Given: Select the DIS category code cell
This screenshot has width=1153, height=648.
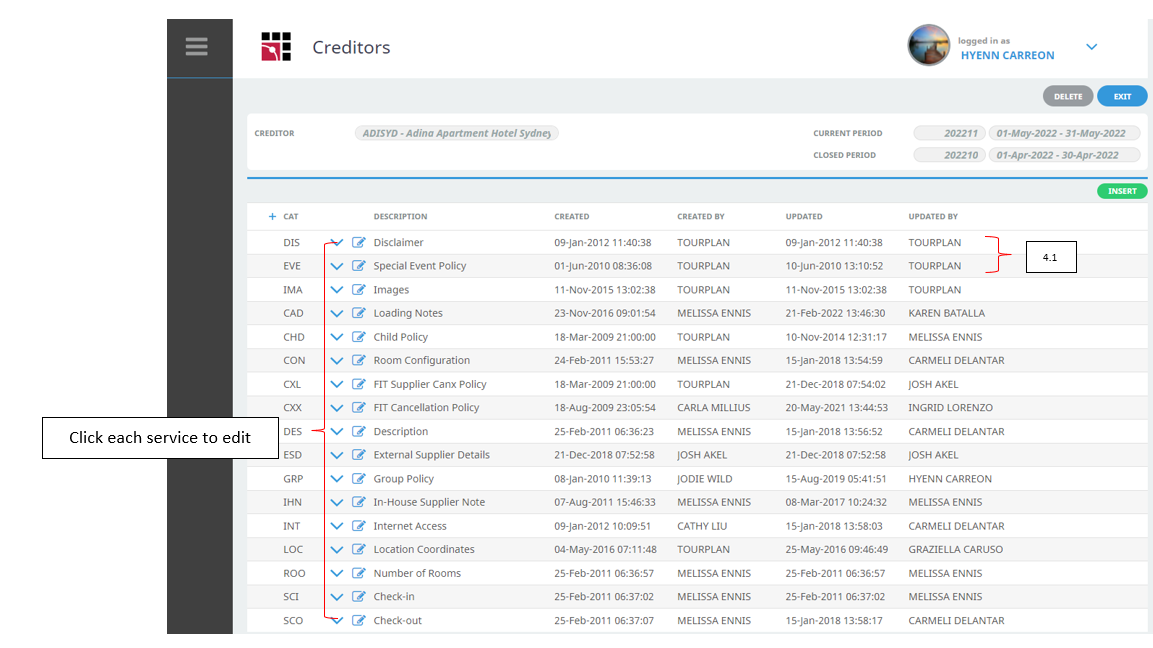Looking at the screenshot, I should coord(291,242).
